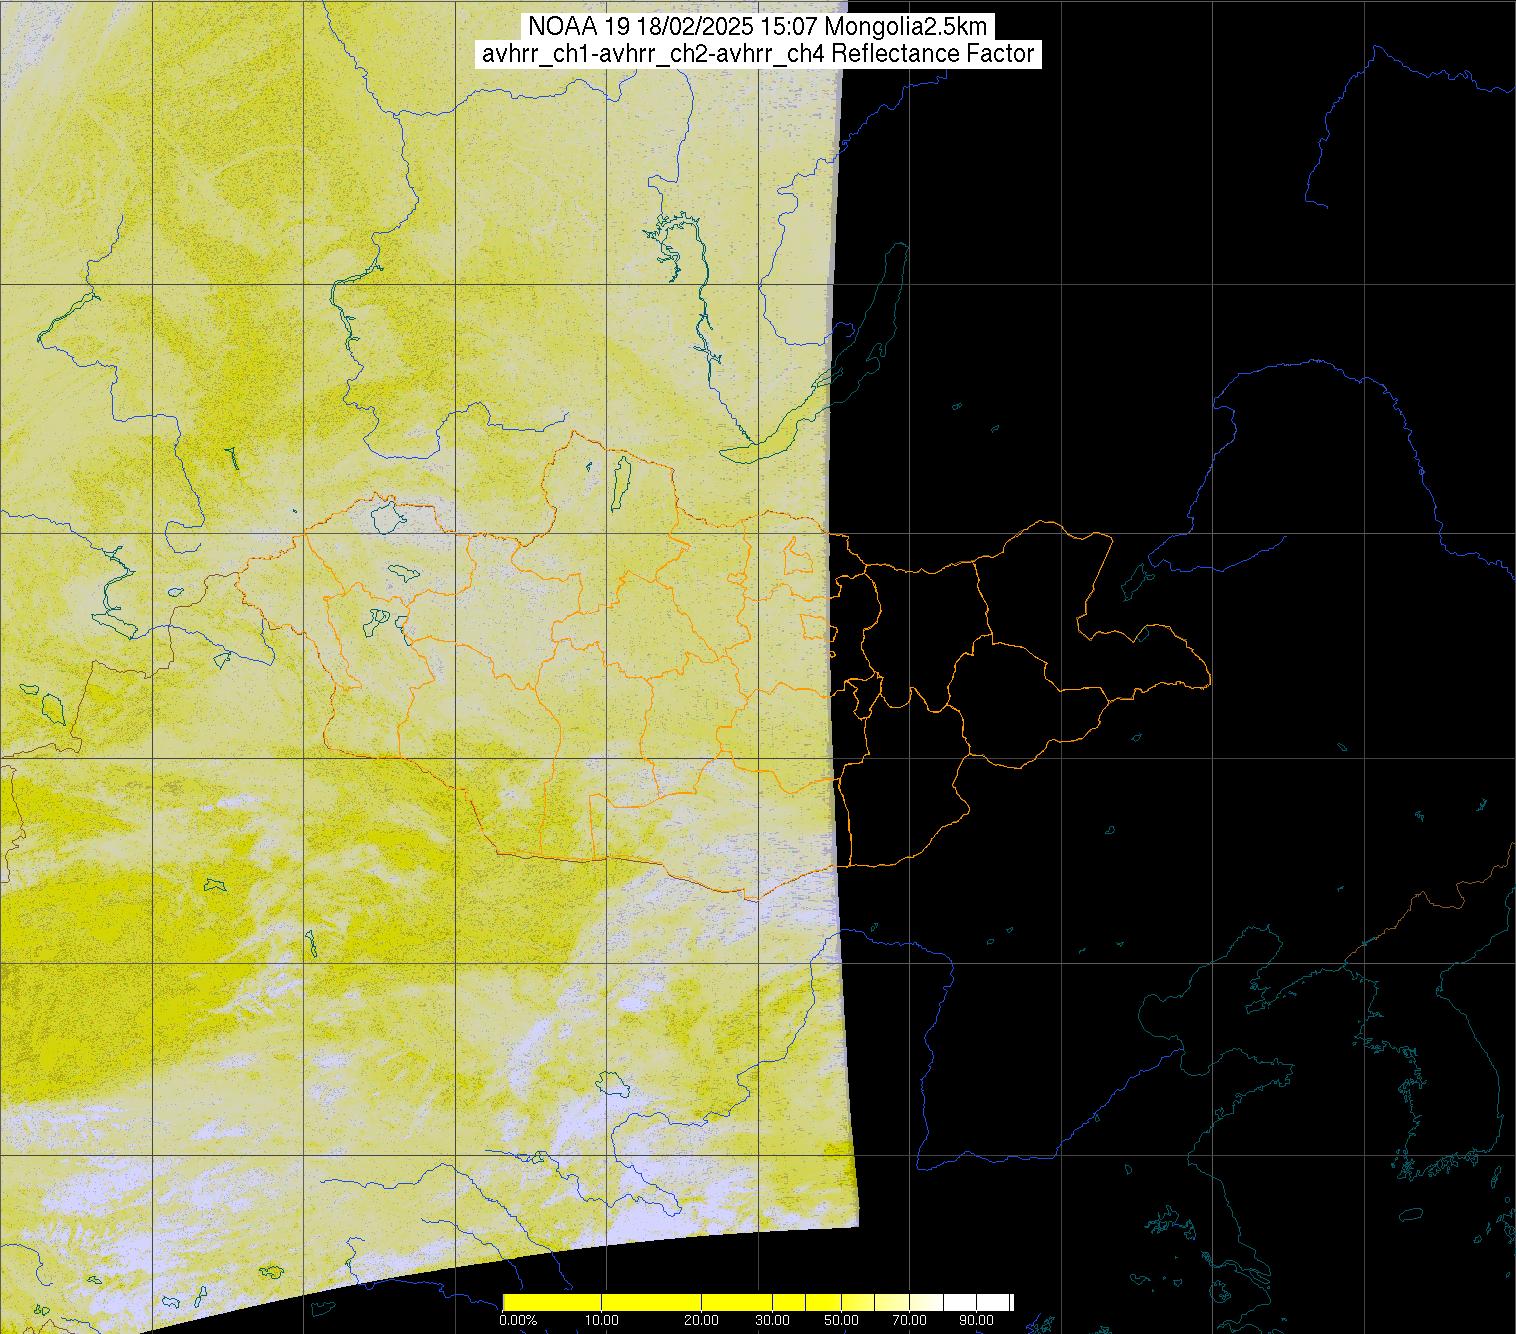Click the "avhrr_ch1-avhrr_ch2-avhrr_ch4 Reflectance Factor" caption

(x=757, y=54)
